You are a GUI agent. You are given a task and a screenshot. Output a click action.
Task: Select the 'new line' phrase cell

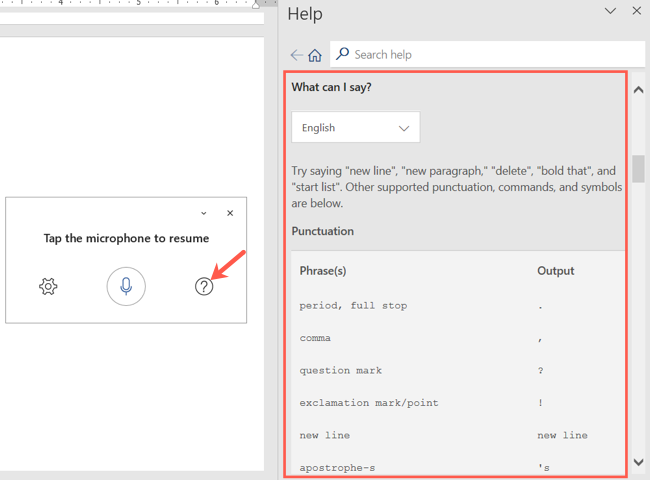coord(325,435)
